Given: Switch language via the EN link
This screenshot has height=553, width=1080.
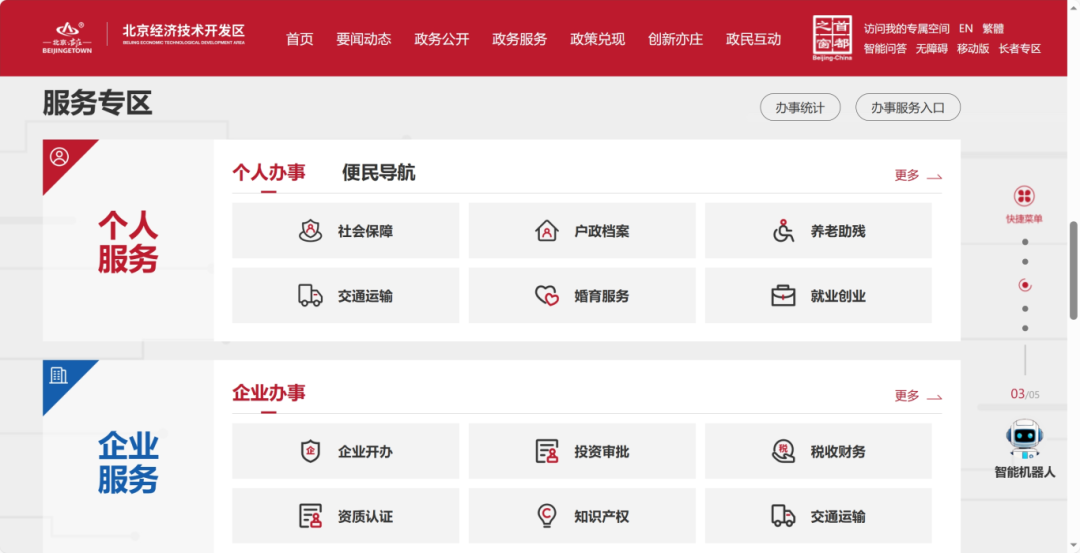Looking at the screenshot, I should click(x=966, y=29).
